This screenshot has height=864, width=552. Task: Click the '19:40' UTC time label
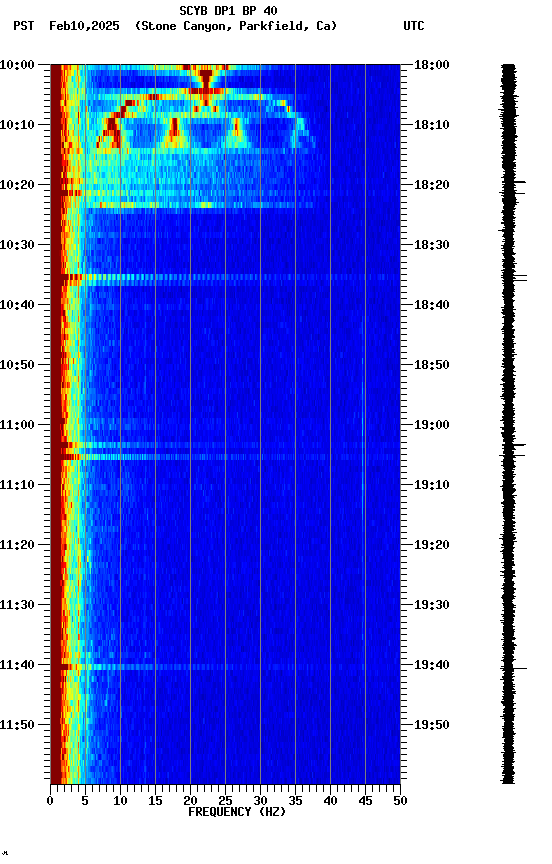pos(432,666)
